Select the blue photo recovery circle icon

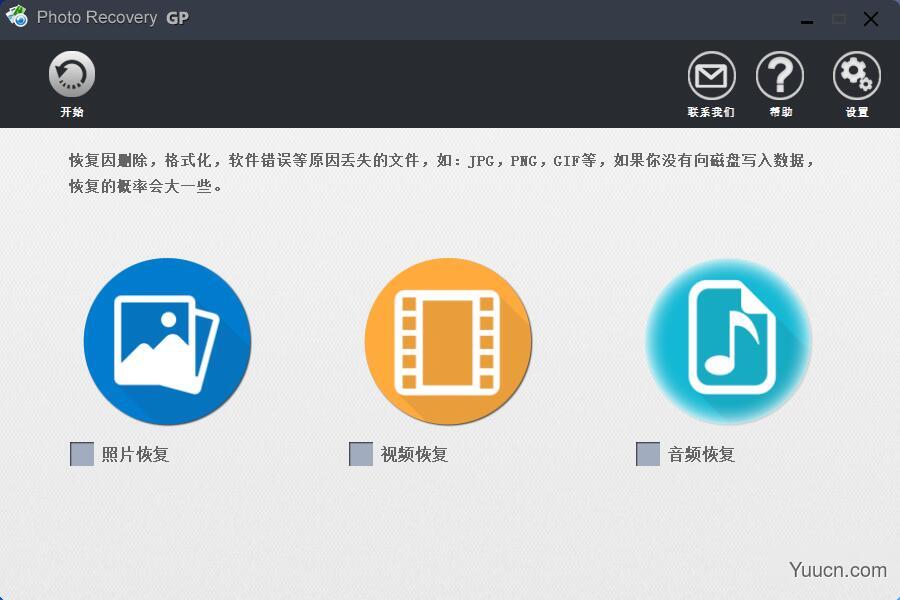coord(167,342)
